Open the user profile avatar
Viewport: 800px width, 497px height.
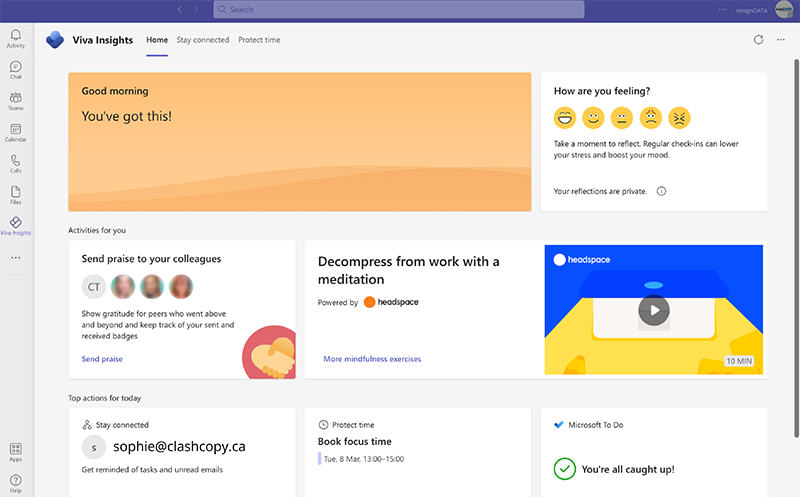(784, 9)
